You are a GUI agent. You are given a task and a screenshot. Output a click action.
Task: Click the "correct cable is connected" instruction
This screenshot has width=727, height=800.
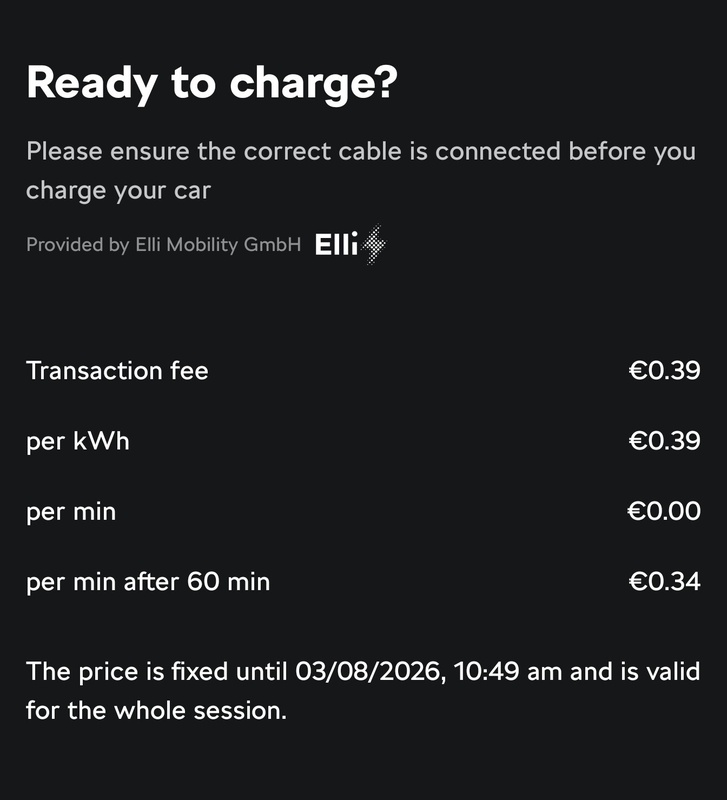click(x=402, y=152)
